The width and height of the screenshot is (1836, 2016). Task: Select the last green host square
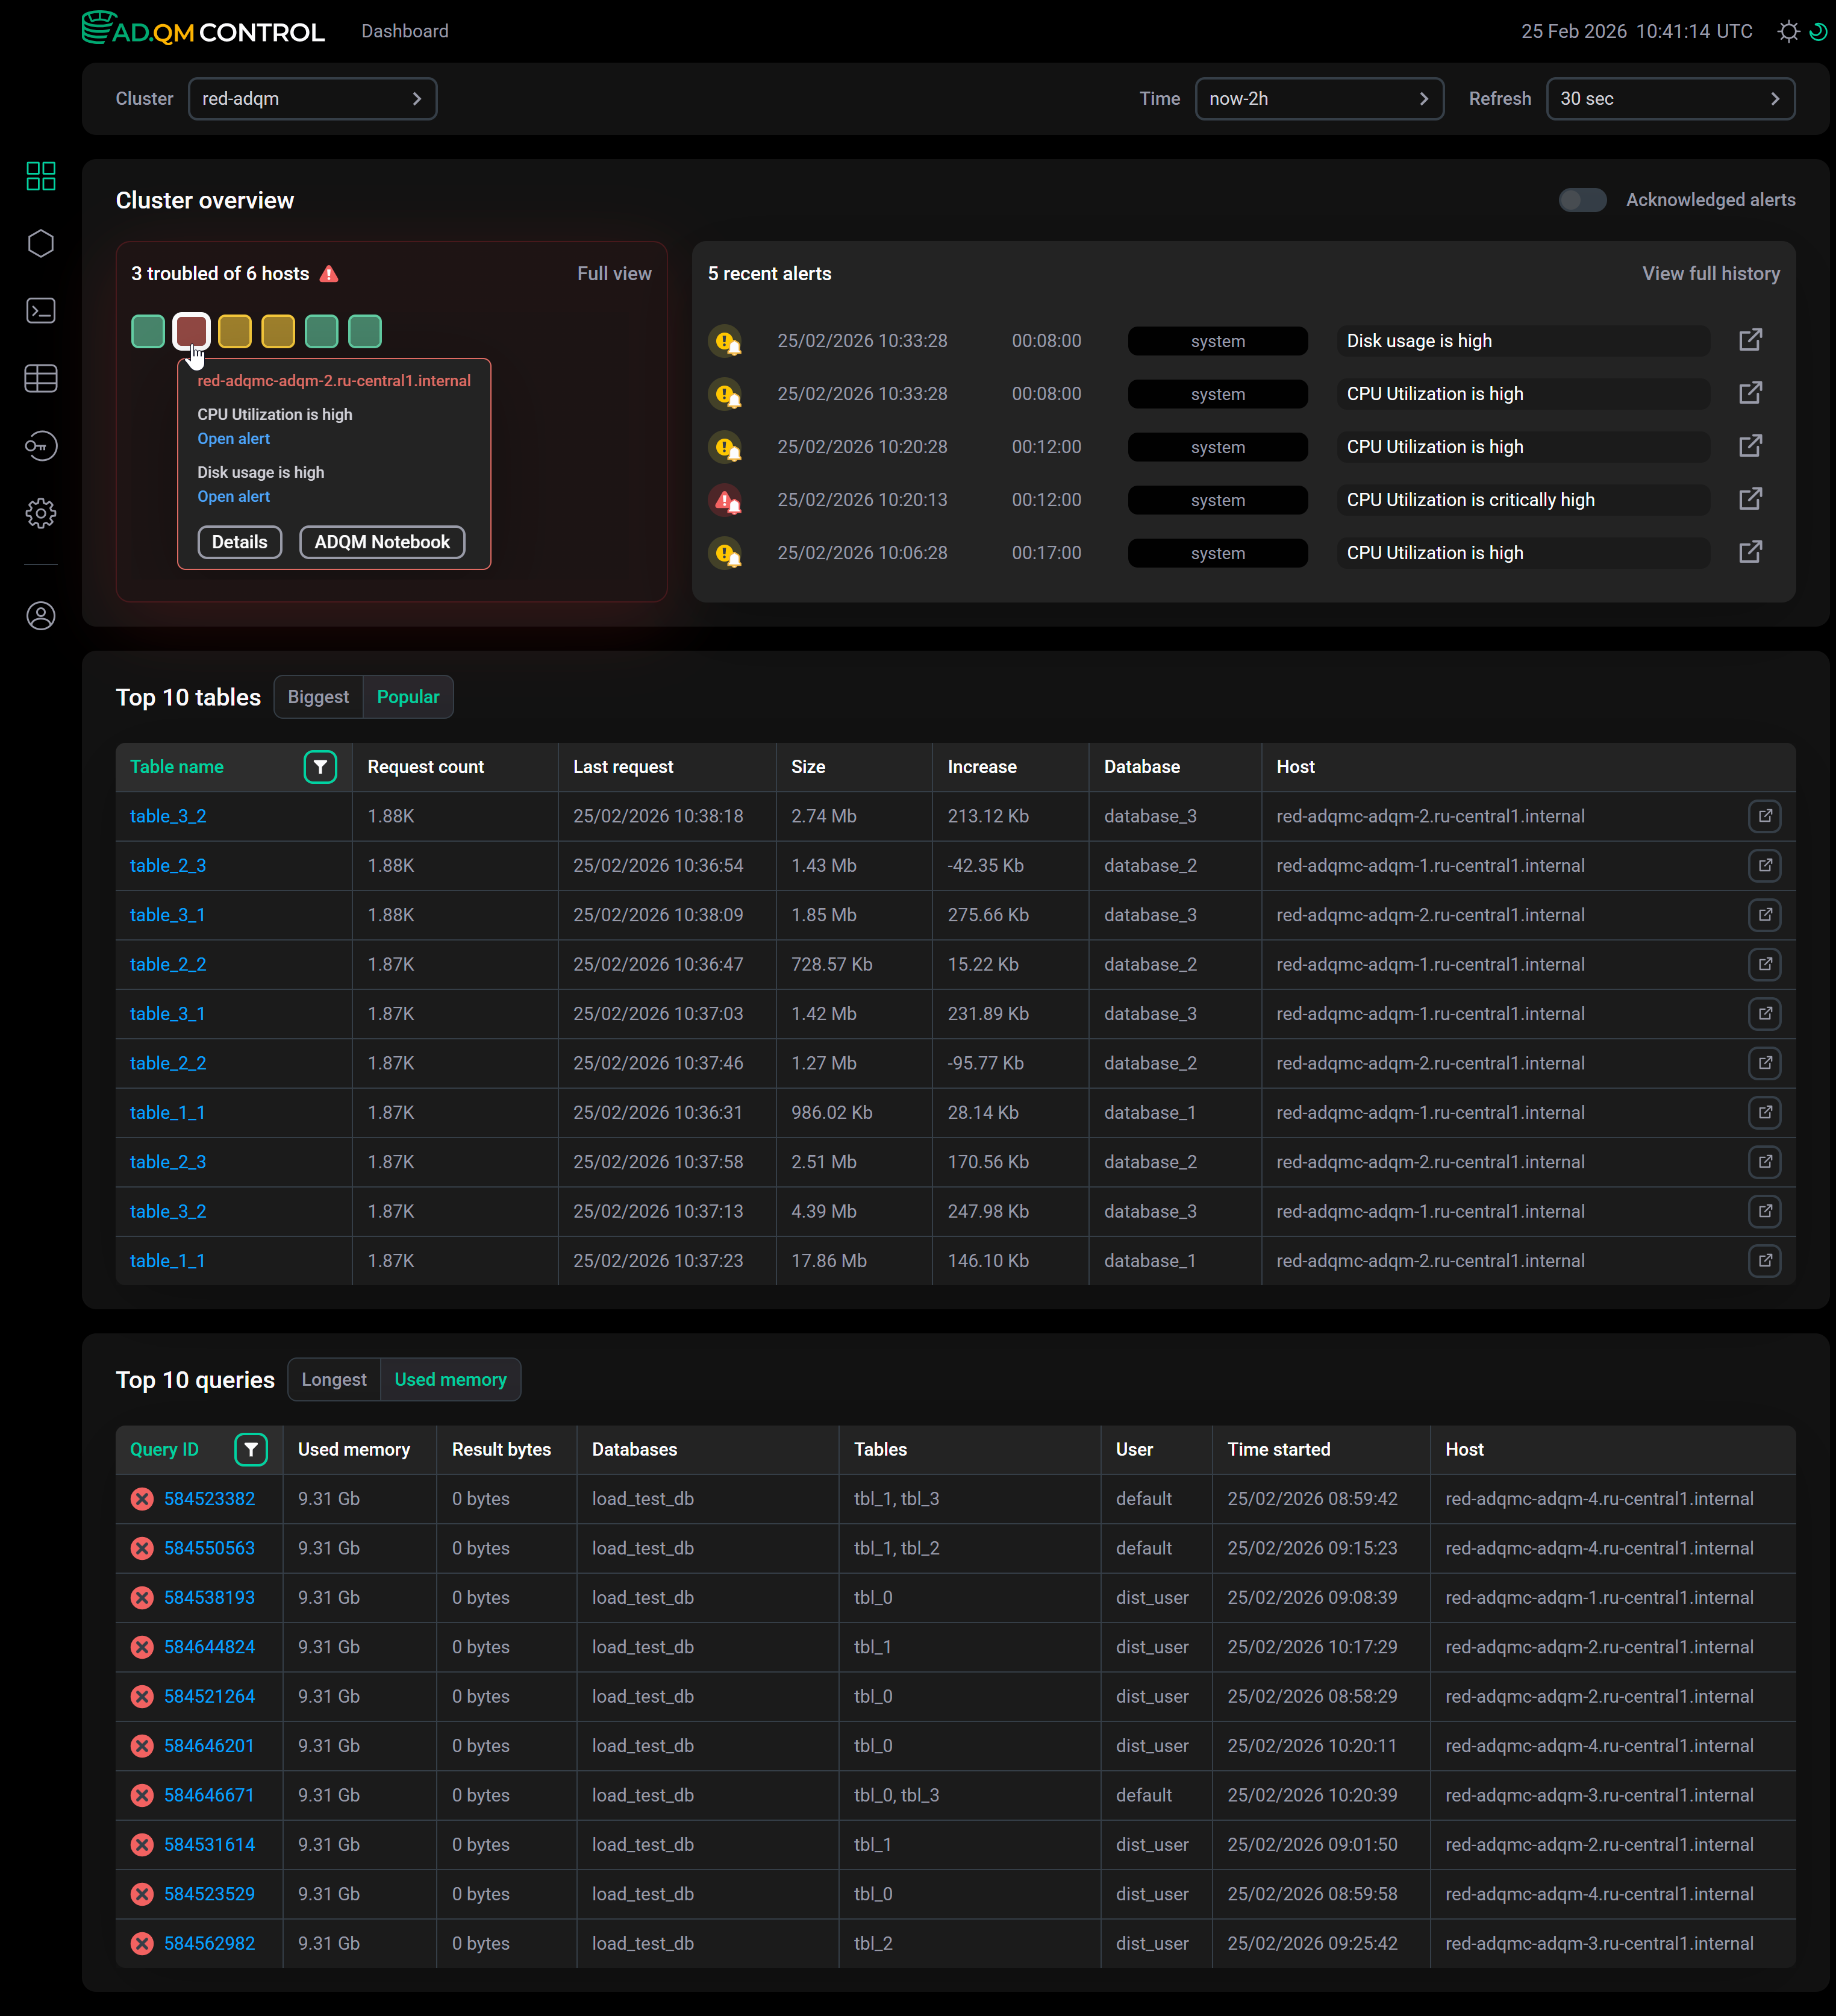(365, 331)
